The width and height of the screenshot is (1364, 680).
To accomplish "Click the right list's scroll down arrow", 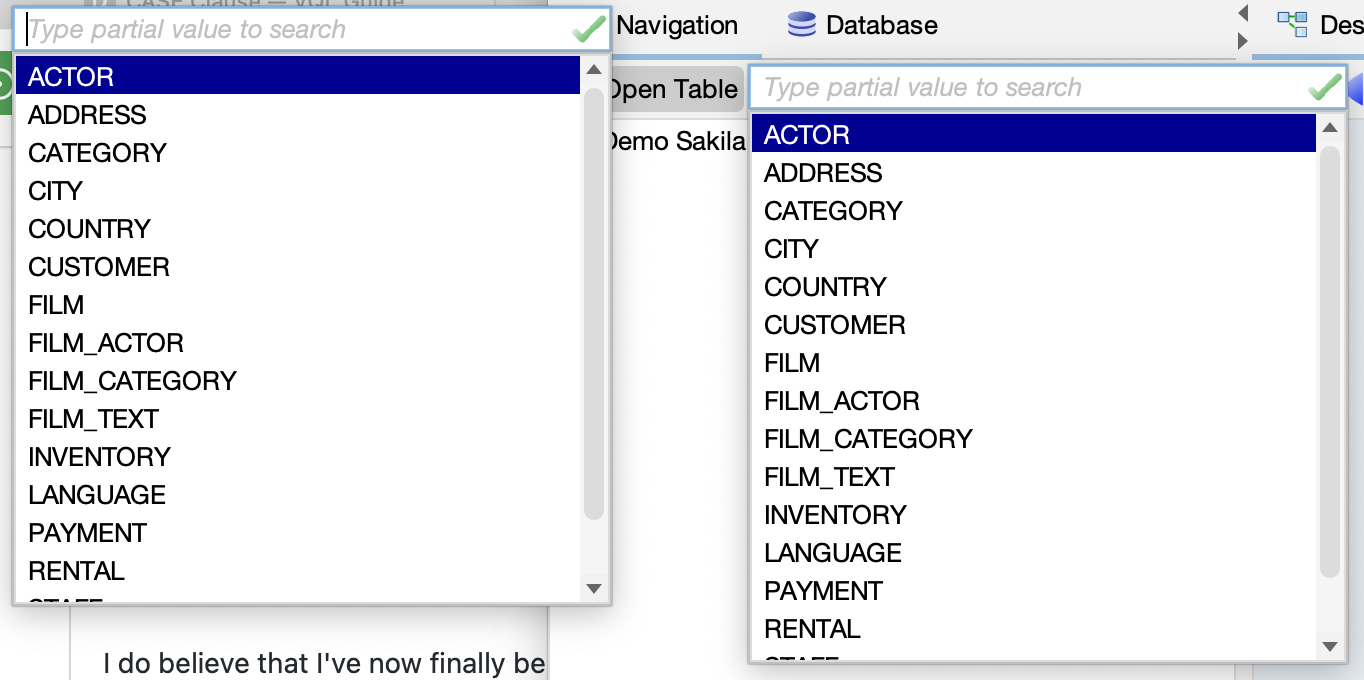I will click(1330, 647).
